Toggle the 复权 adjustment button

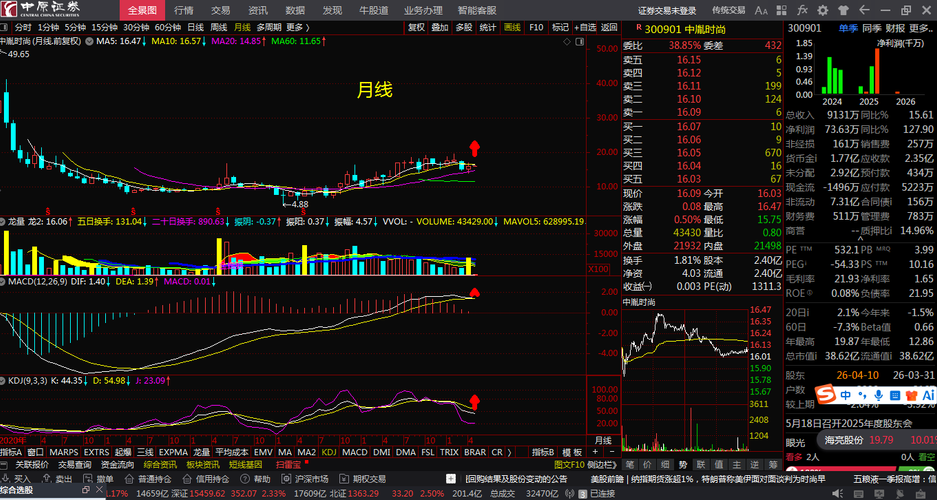(416, 27)
